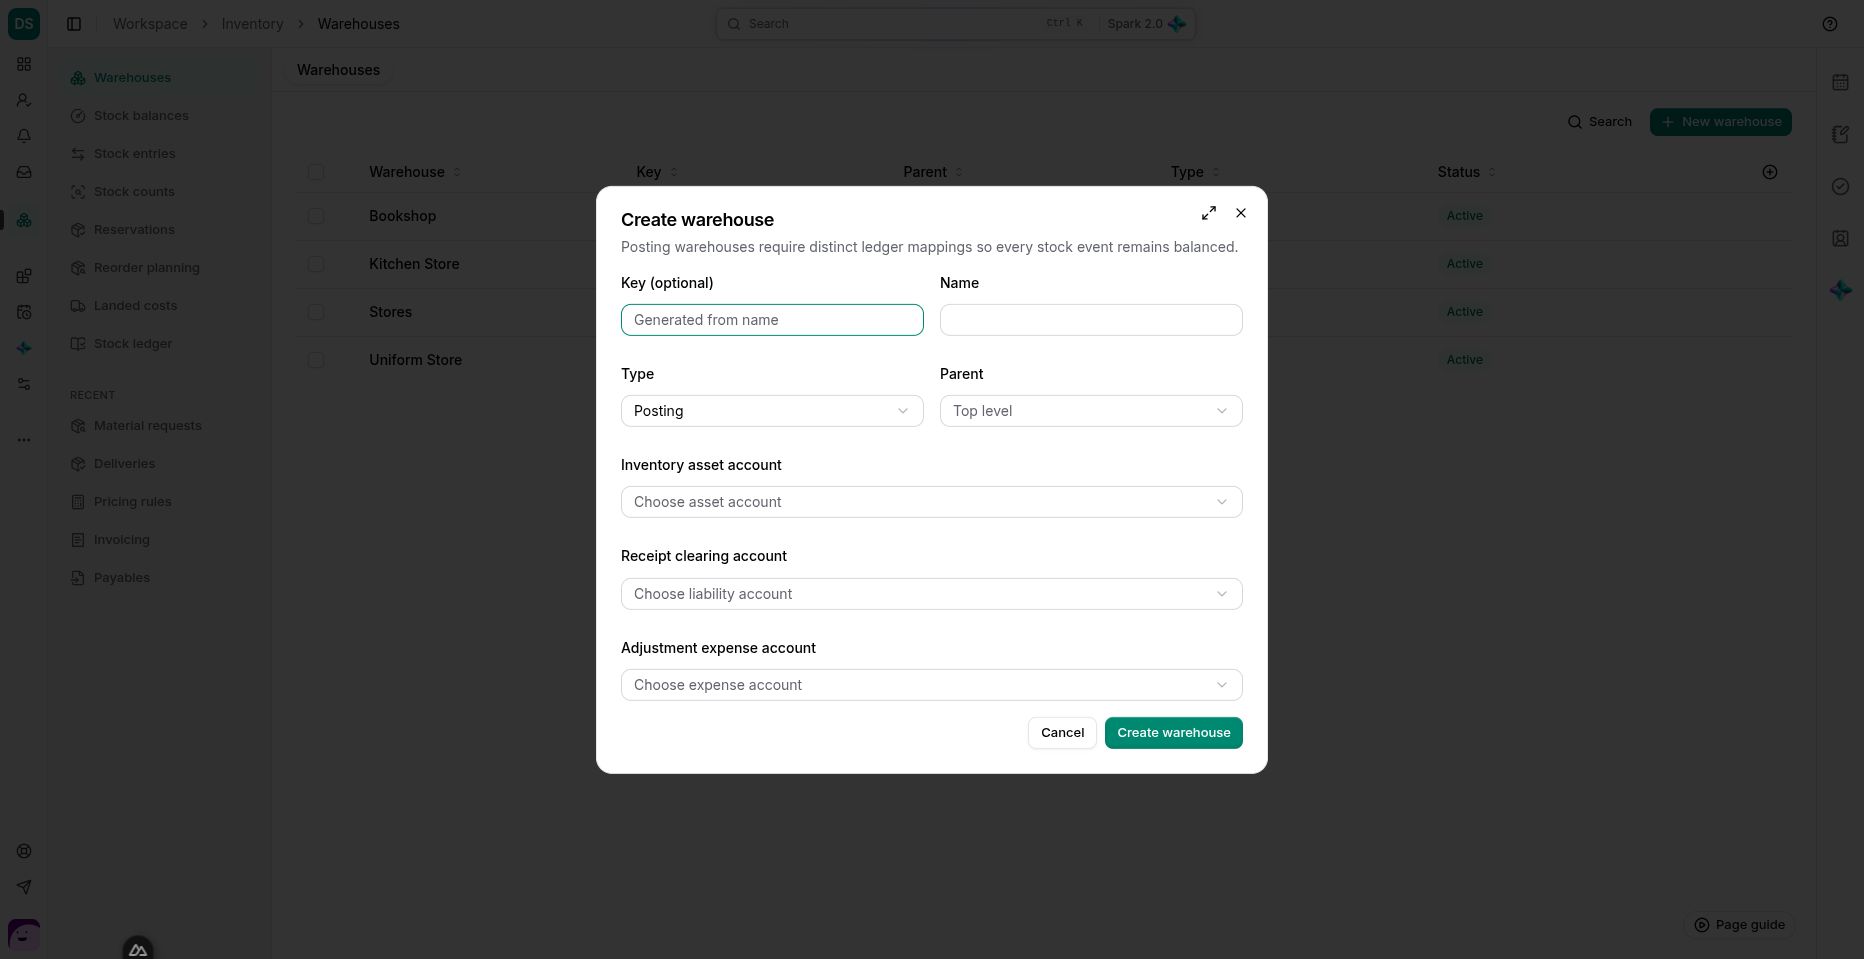Screen dimensions: 1864x959
Task: Click the send paper-plane icon
Action: pos(24,887)
